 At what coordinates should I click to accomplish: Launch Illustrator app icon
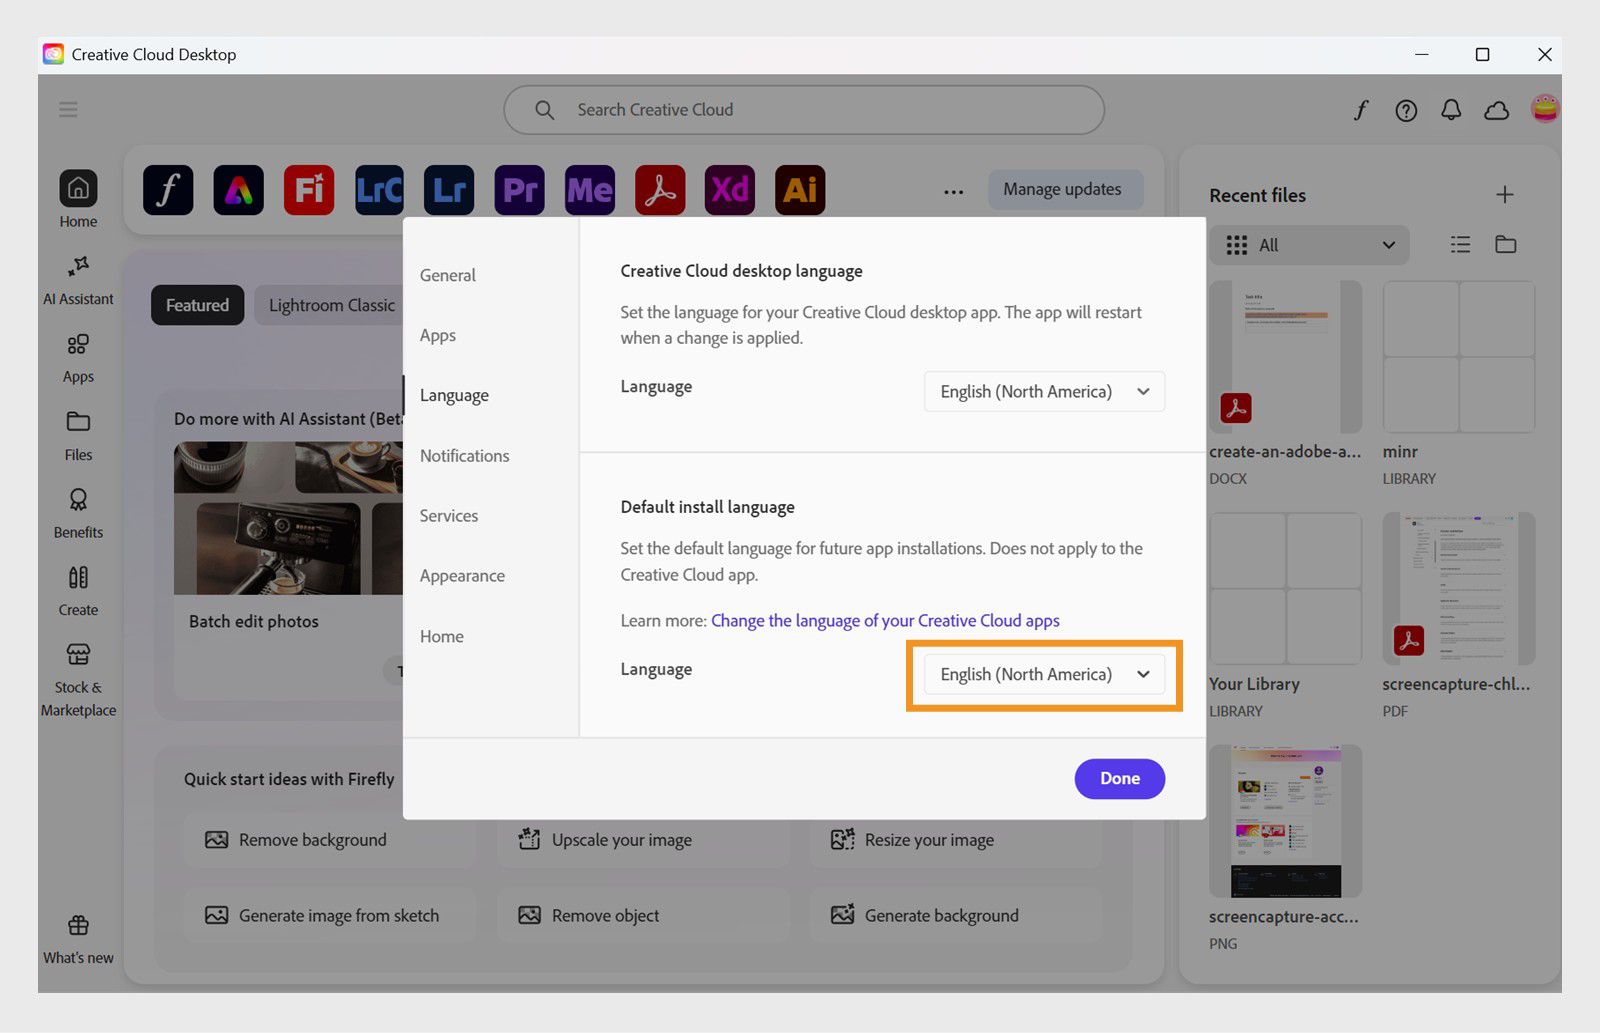click(x=800, y=190)
